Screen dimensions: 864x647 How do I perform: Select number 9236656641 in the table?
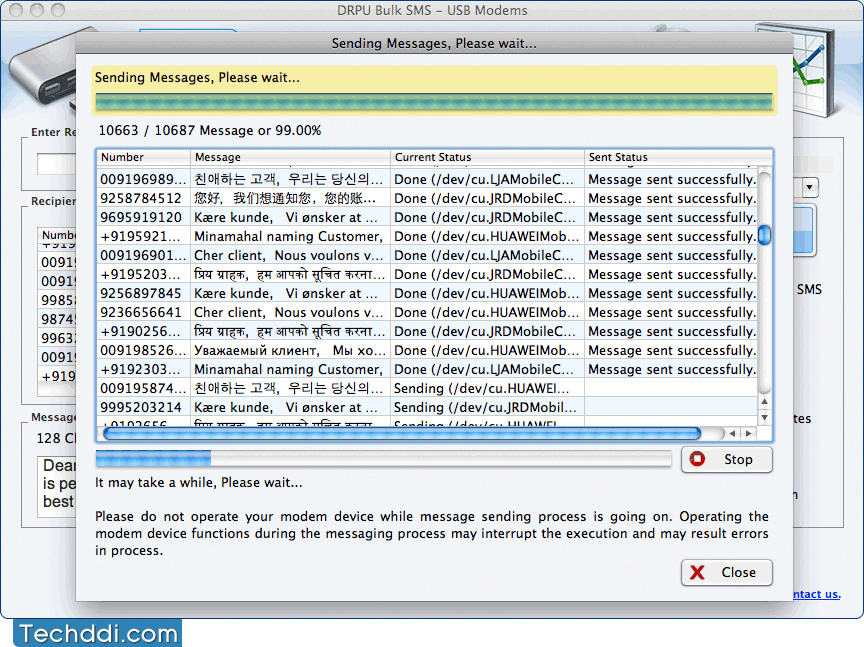click(141, 312)
